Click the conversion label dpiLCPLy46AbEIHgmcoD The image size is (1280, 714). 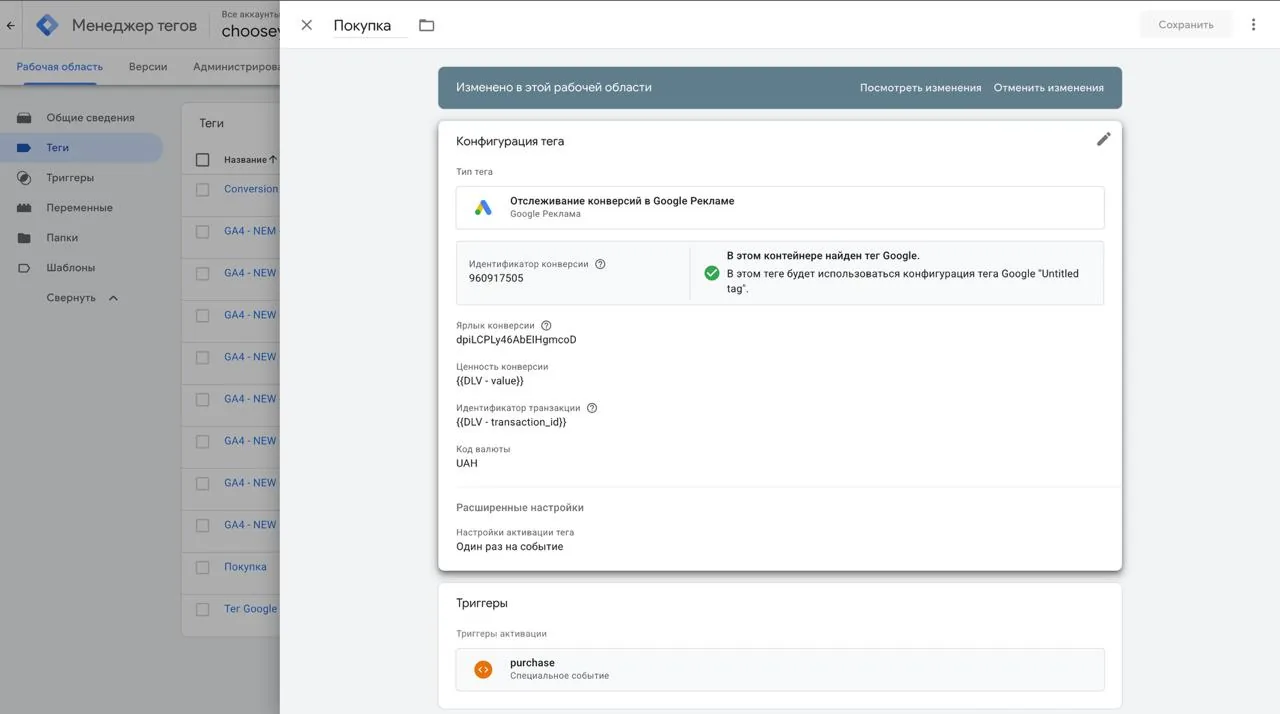click(516, 340)
